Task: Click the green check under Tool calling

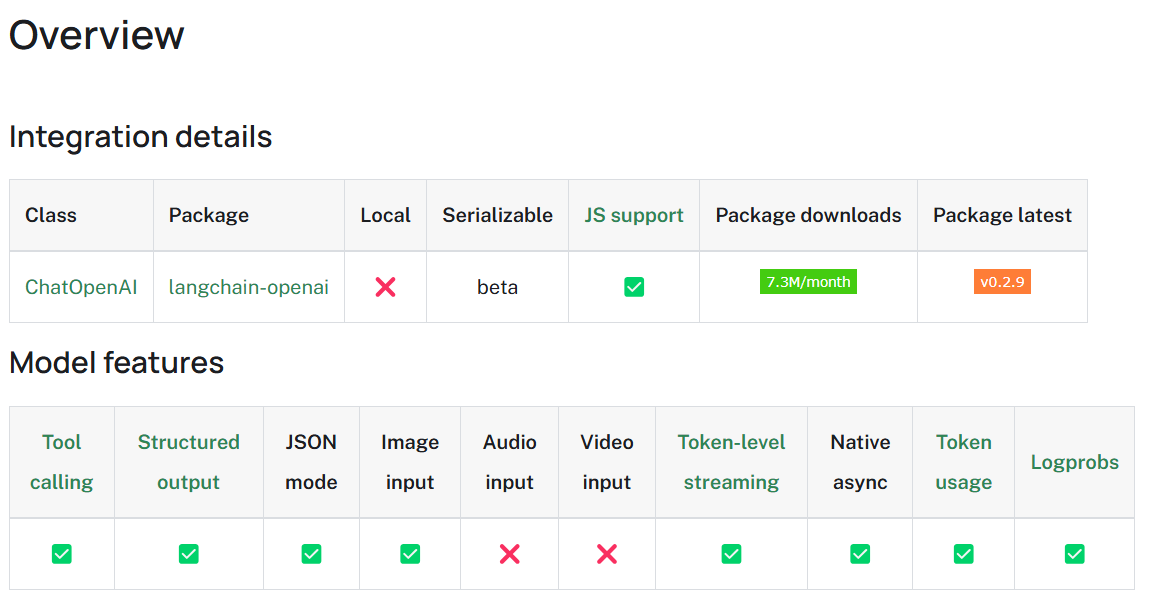Action: click(x=62, y=553)
